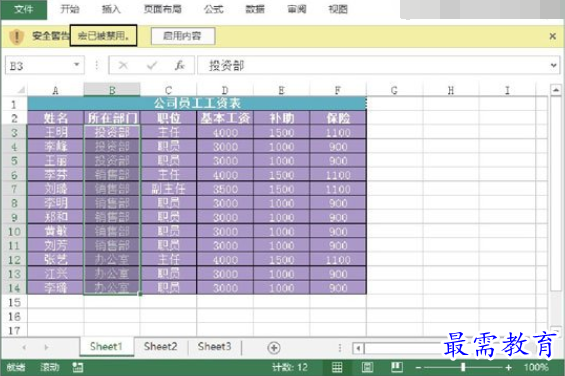Click the 职位 header cell
This screenshot has width=565, height=376.
[168, 118]
